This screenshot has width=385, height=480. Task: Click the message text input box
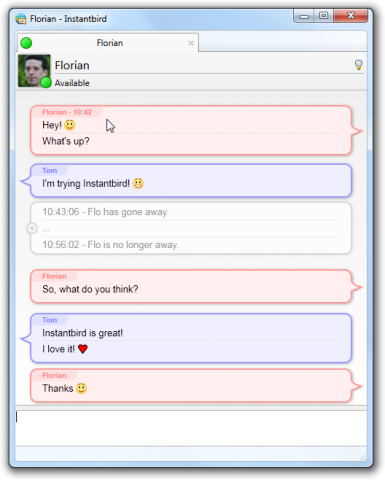[191, 428]
